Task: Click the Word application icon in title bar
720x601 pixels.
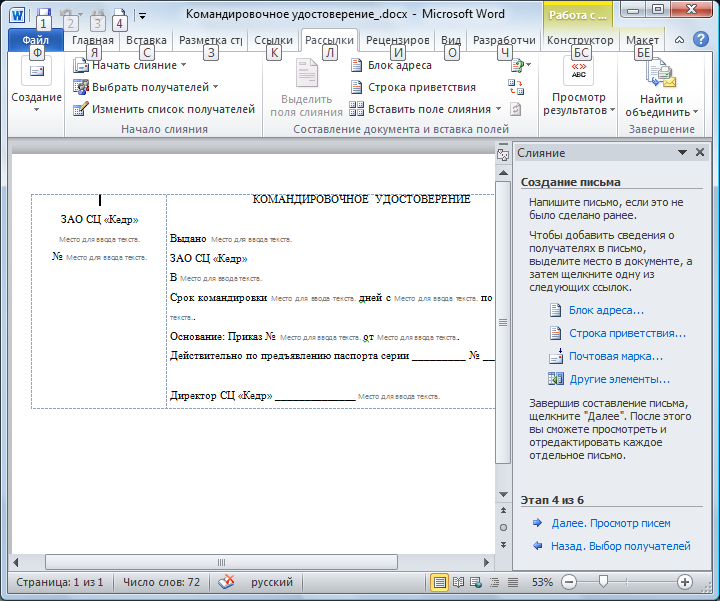Action: click(x=17, y=15)
